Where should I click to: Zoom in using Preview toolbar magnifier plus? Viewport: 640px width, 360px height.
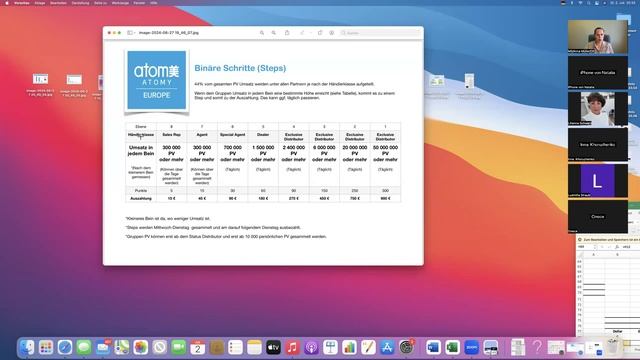[x=274, y=33]
